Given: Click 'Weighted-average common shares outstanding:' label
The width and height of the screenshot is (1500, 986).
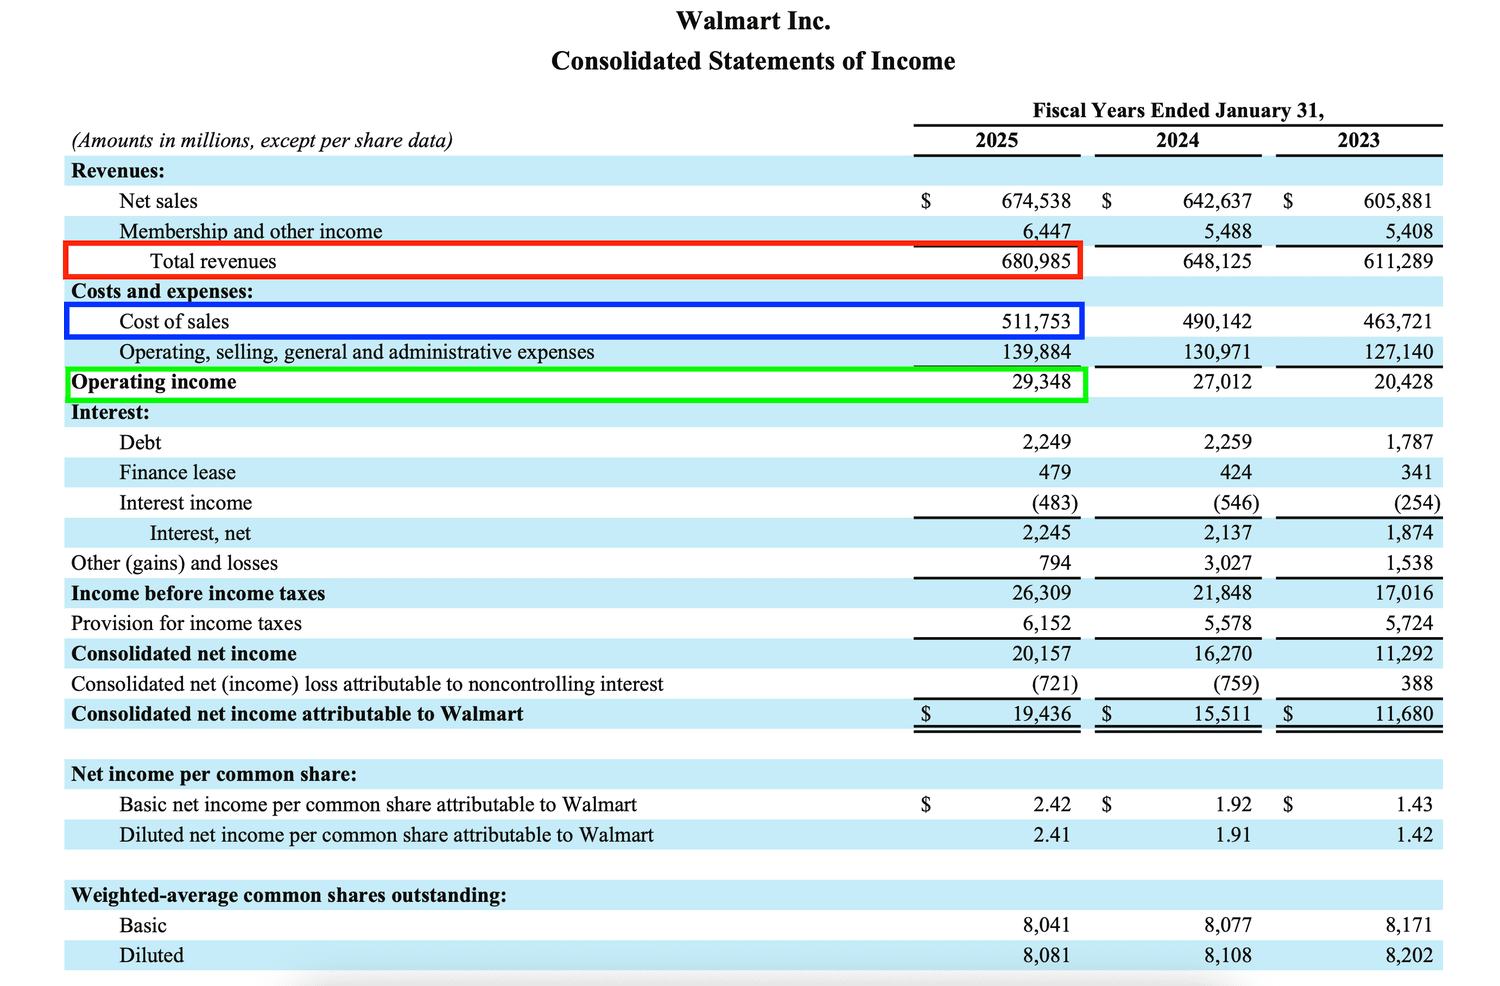Looking at the screenshot, I should [x=289, y=895].
